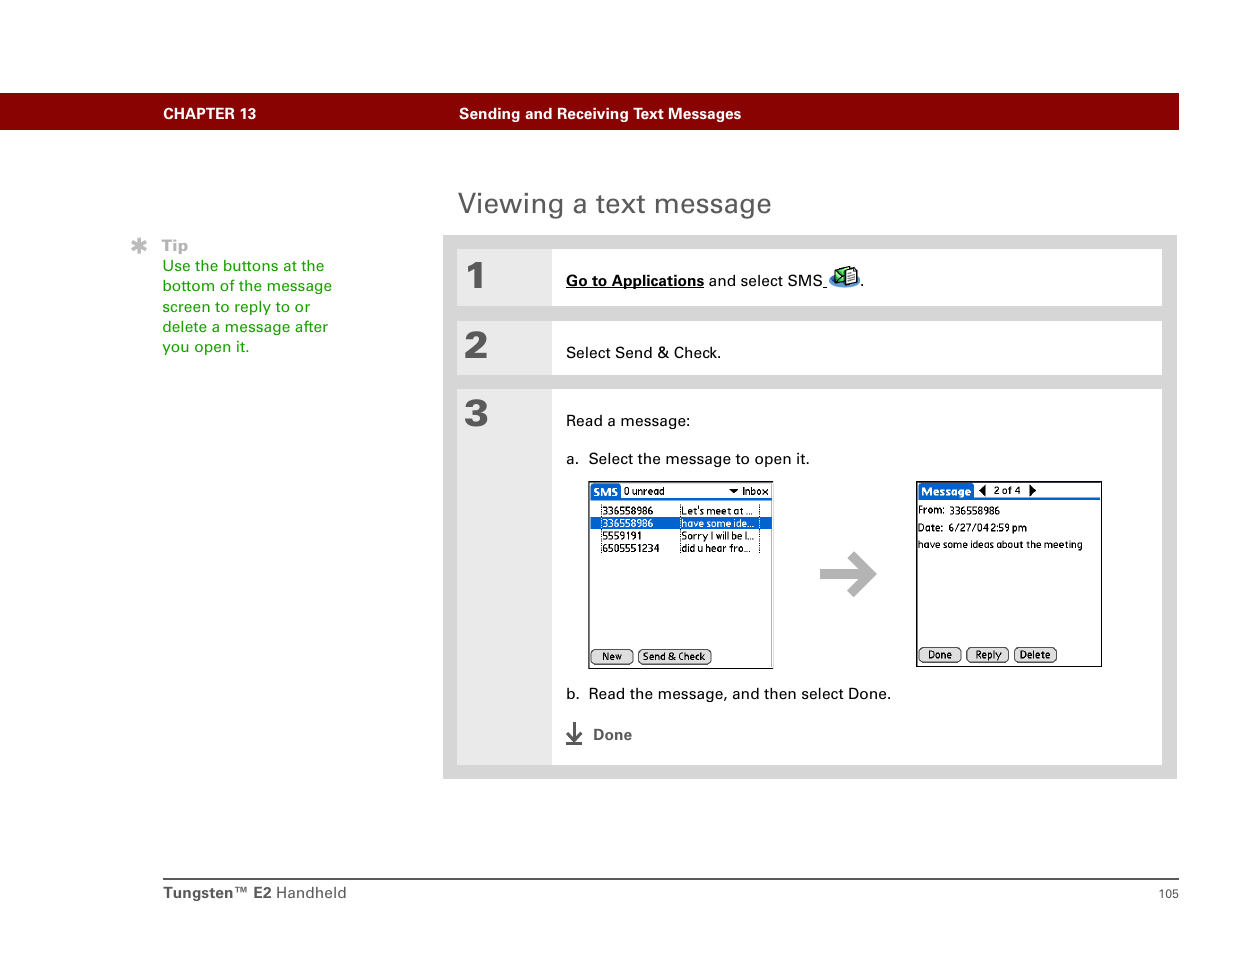This screenshot has width=1235, height=954.
Task: Click the Tungsten E2 Handheld footer text
Action: (x=255, y=893)
